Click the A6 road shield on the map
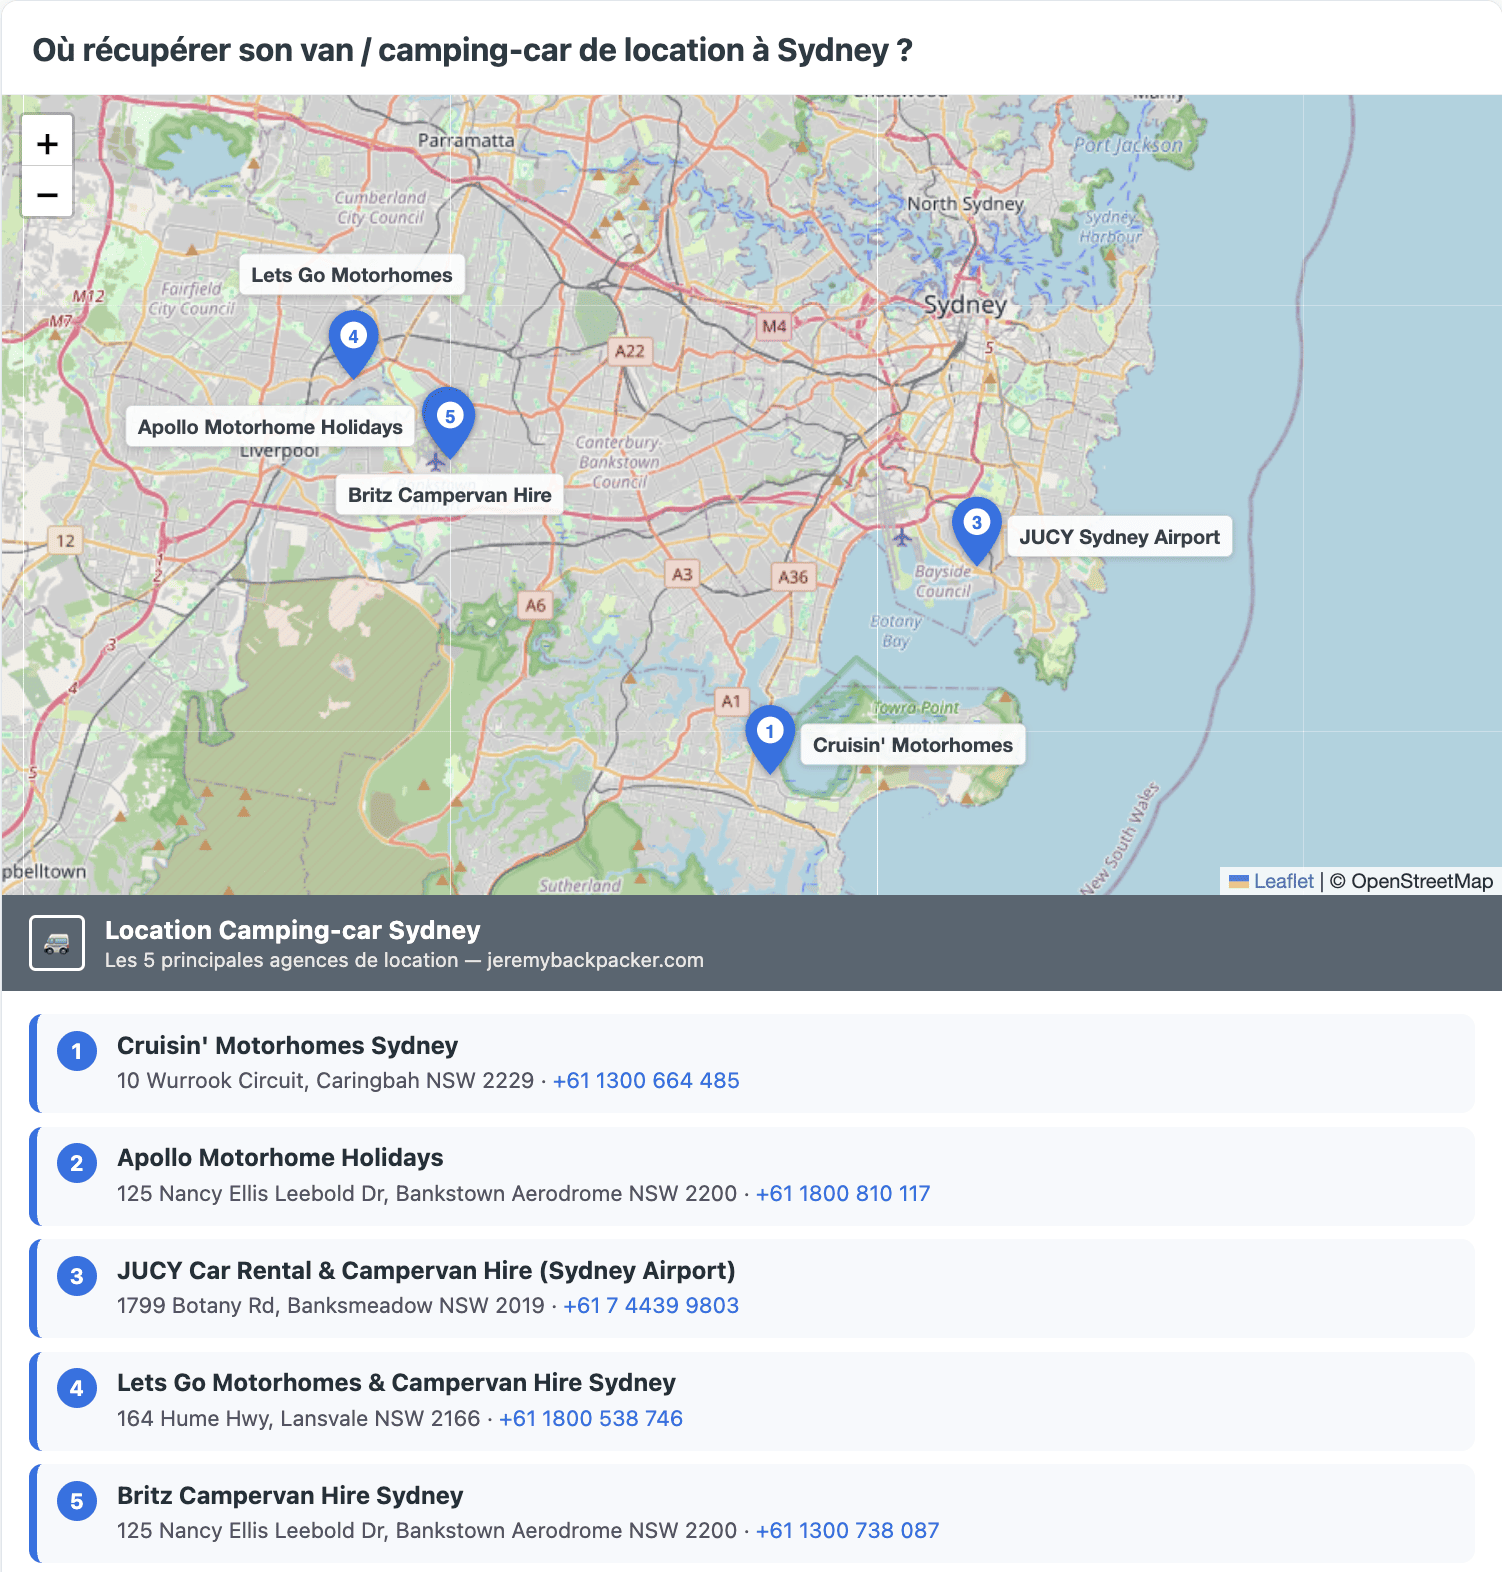The width and height of the screenshot is (1502, 1572). [x=536, y=605]
